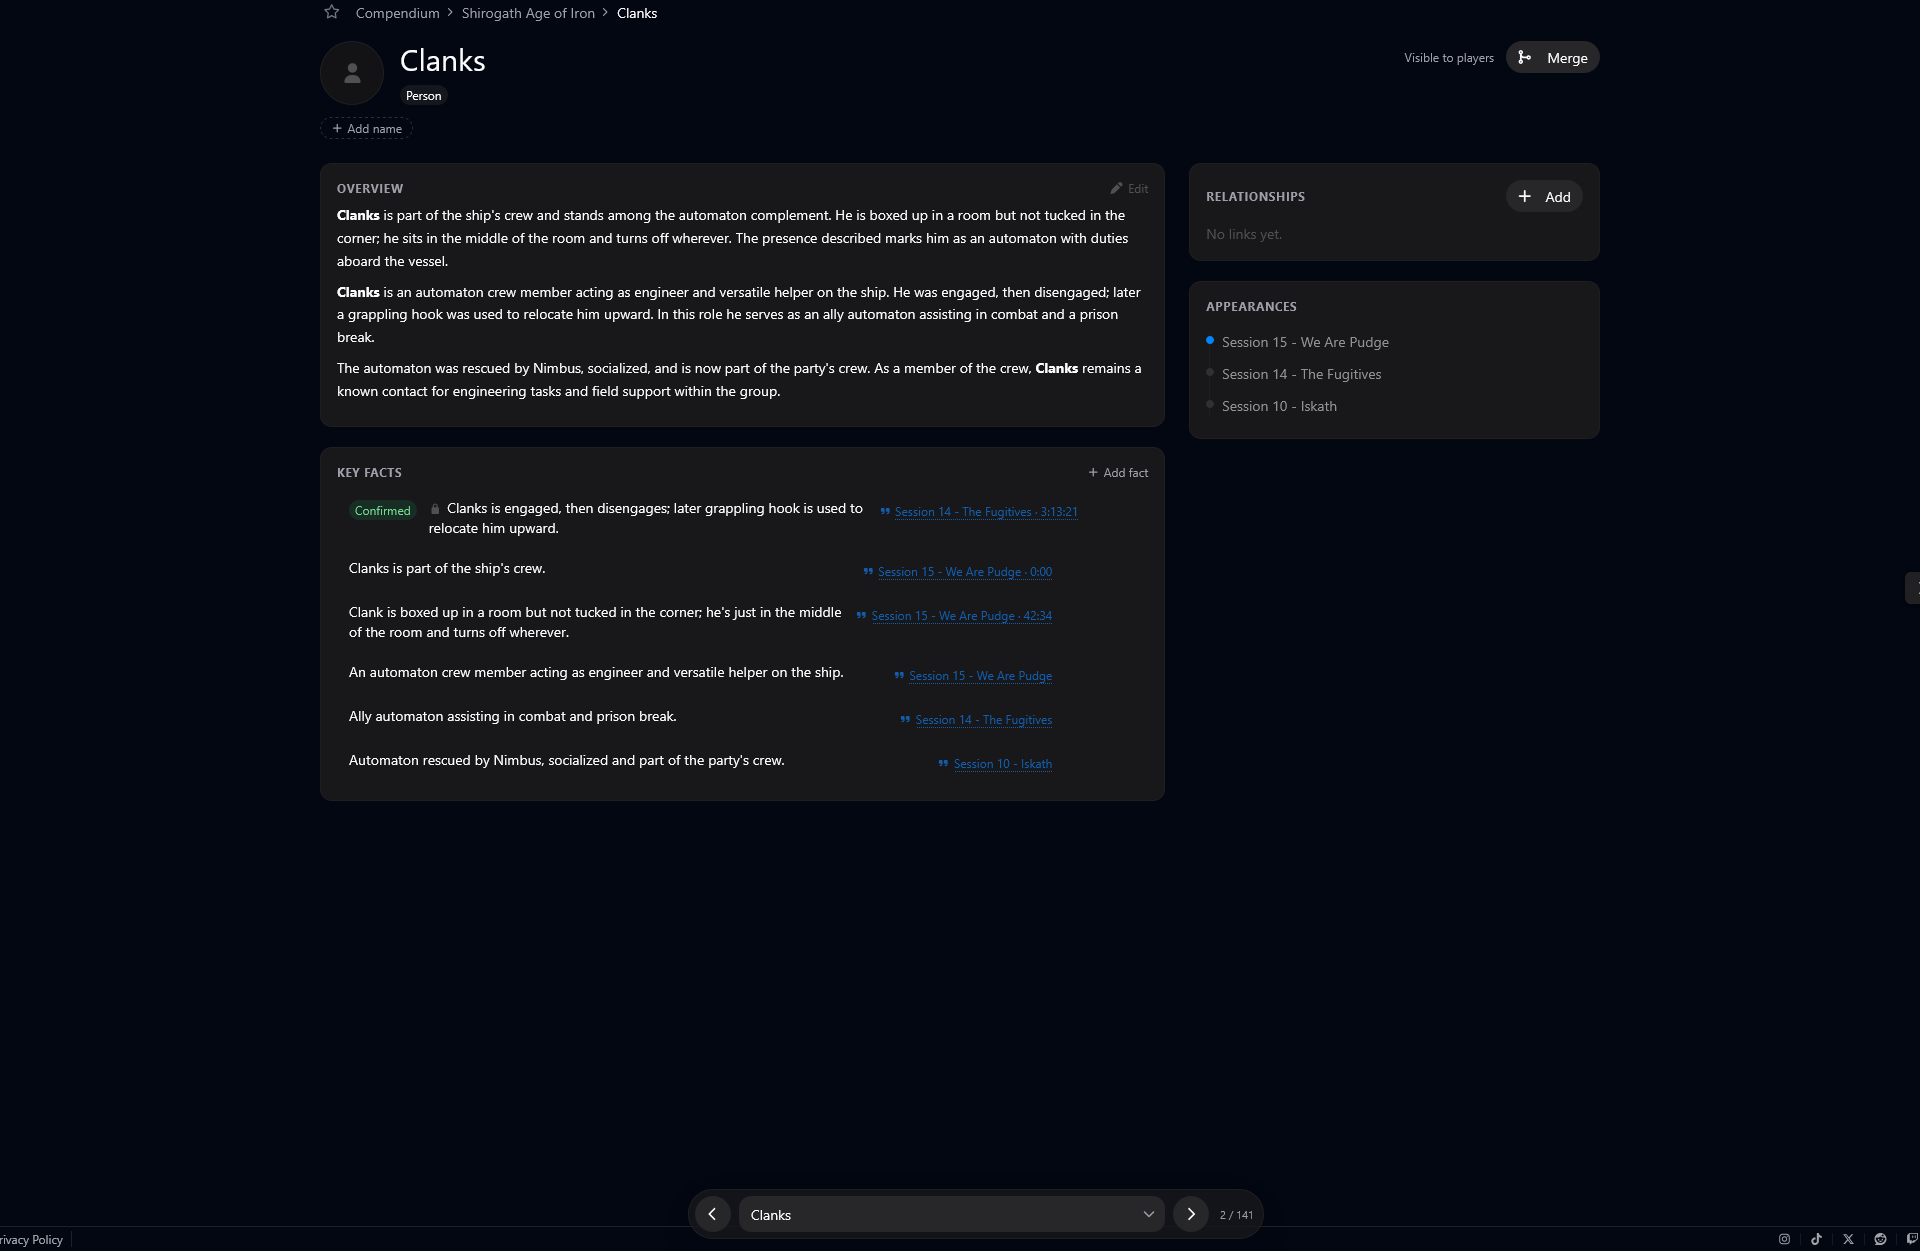Go to the next compendium entry
This screenshot has width=1920, height=1251.
pos(1191,1214)
